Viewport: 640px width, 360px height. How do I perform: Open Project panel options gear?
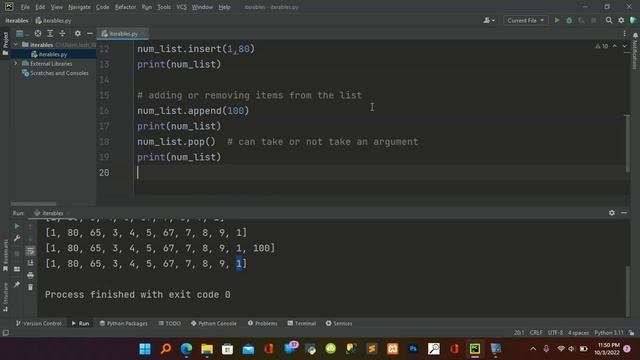tap(78, 33)
